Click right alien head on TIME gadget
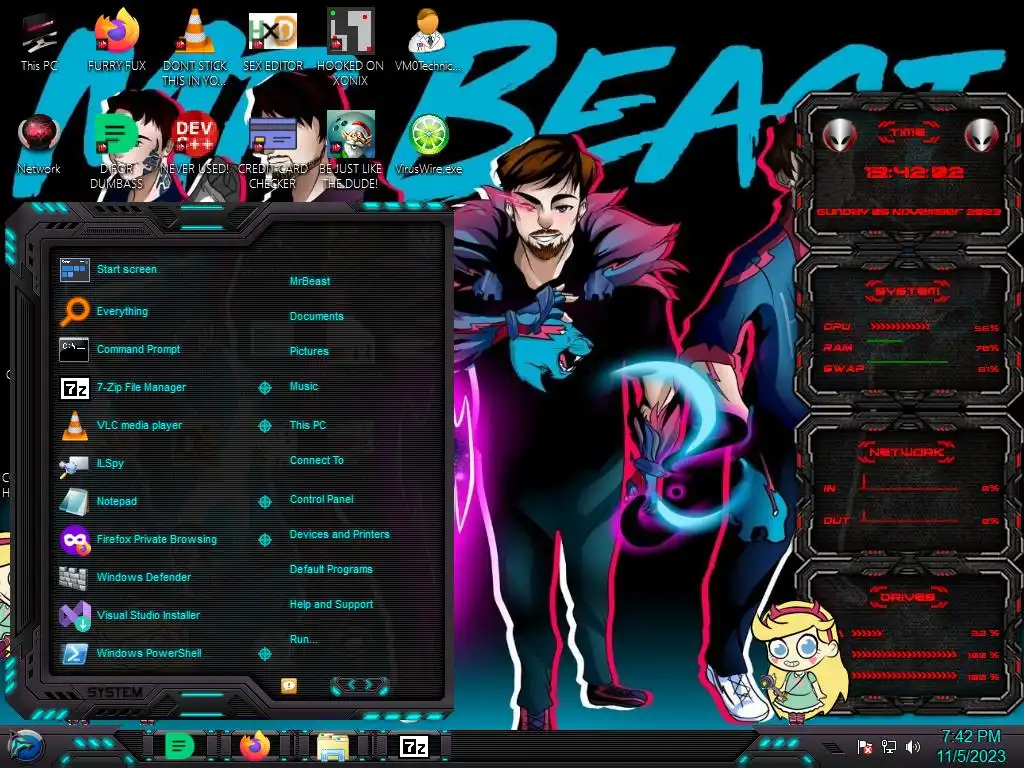Viewport: 1024px width, 768px height. point(981,136)
